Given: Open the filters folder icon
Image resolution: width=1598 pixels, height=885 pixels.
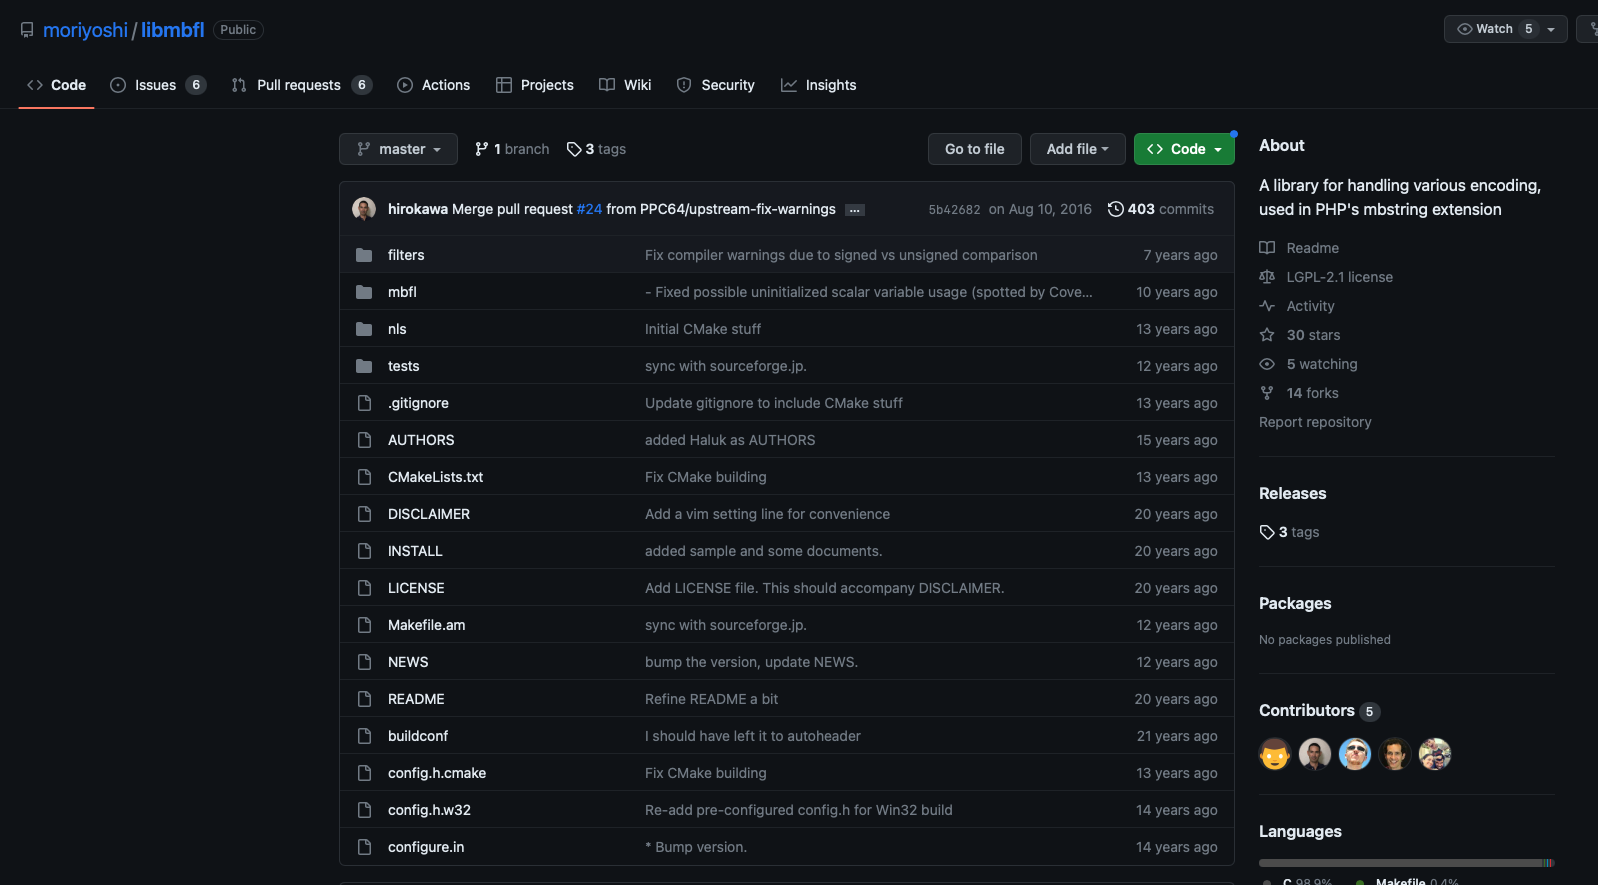Looking at the screenshot, I should [x=364, y=255].
